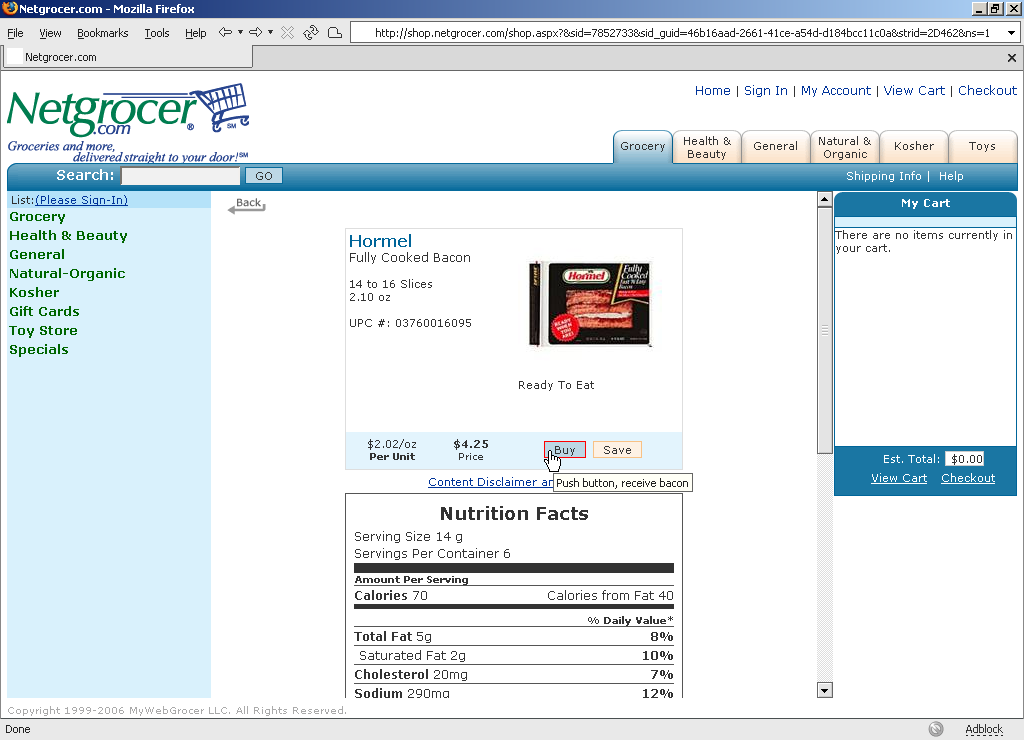Click the GO search button
Image resolution: width=1024 pixels, height=740 pixels.
(264, 176)
